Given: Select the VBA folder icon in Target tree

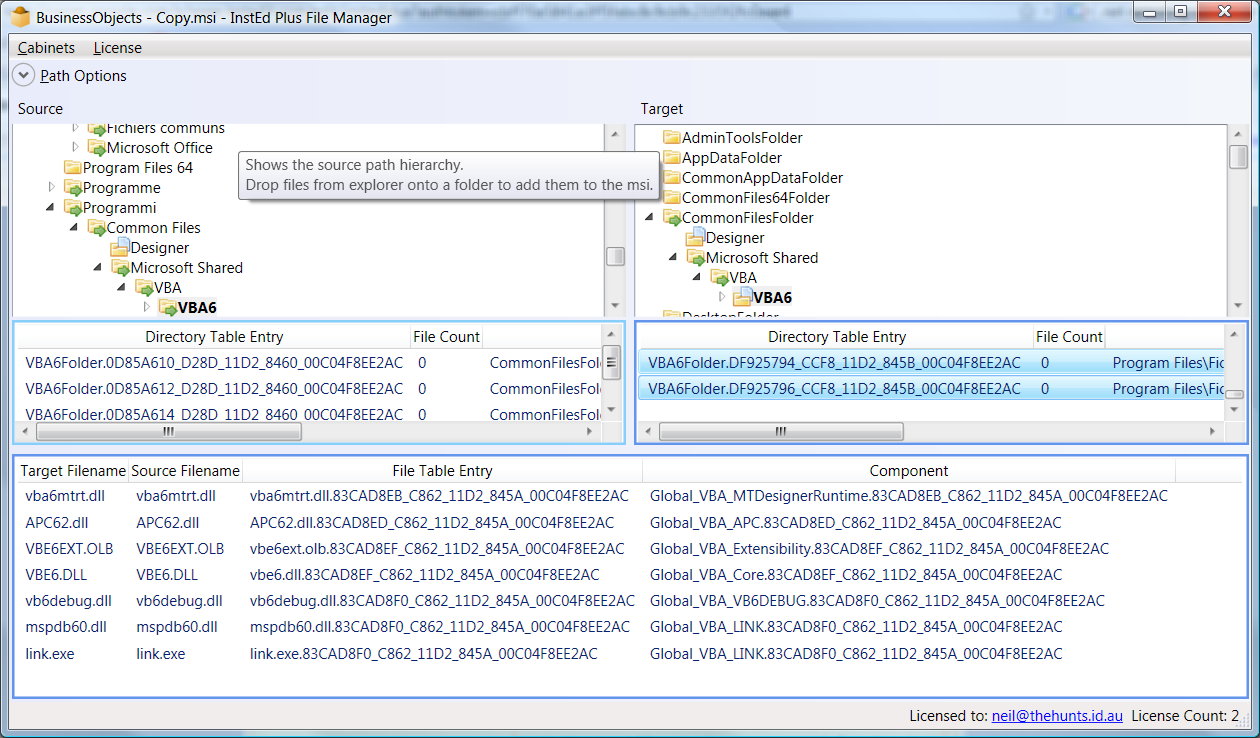Looking at the screenshot, I should 720,278.
